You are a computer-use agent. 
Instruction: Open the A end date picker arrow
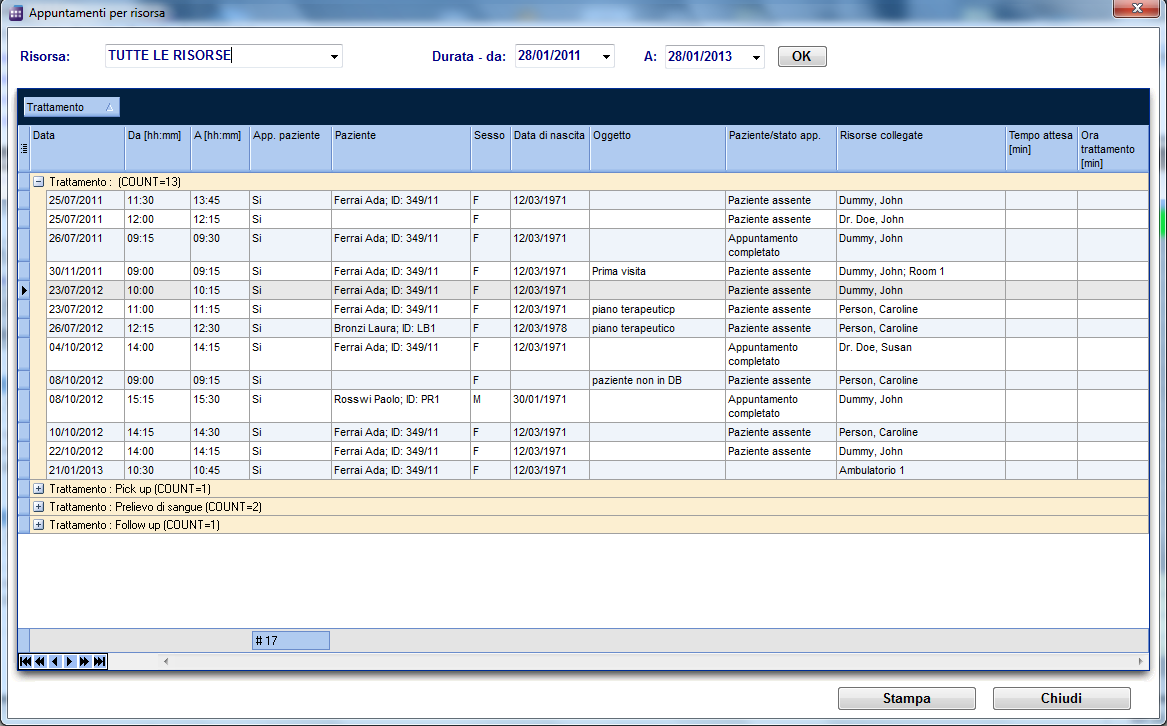click(756, 57)
